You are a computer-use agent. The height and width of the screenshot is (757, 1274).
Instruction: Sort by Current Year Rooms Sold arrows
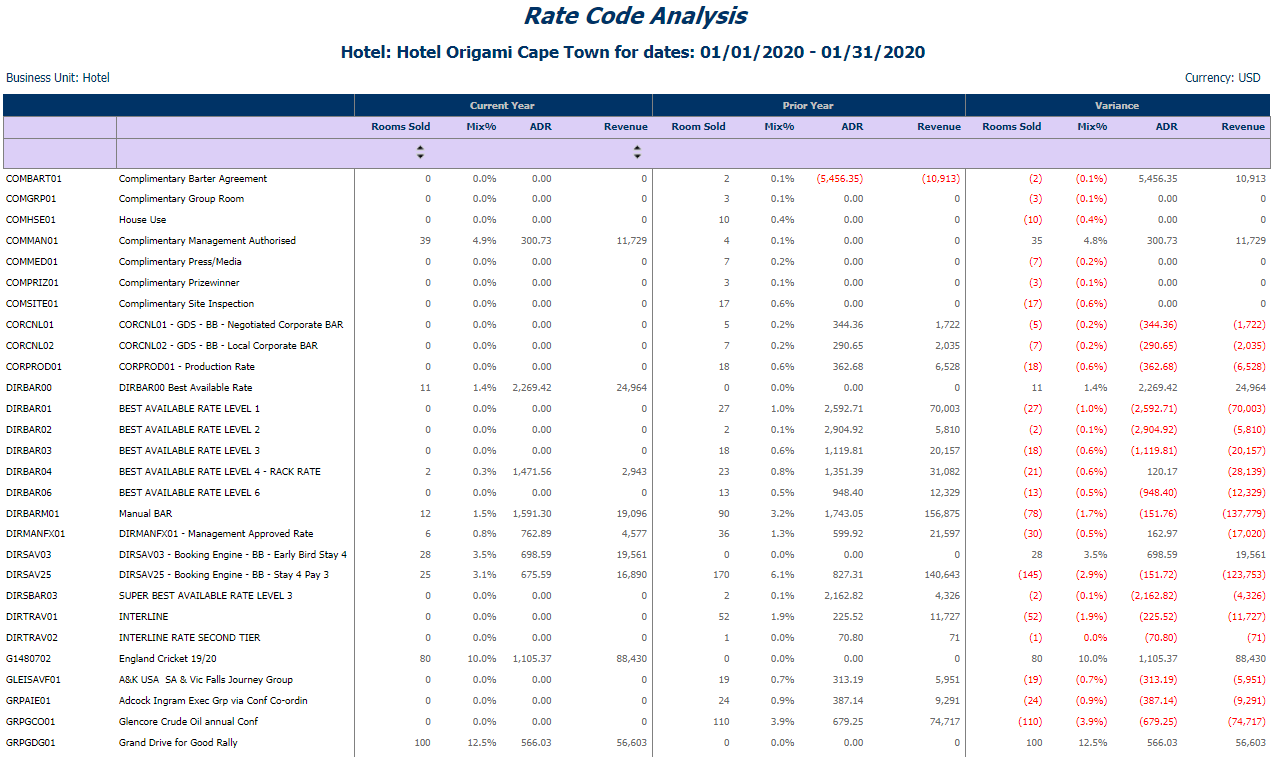point(420,153)
